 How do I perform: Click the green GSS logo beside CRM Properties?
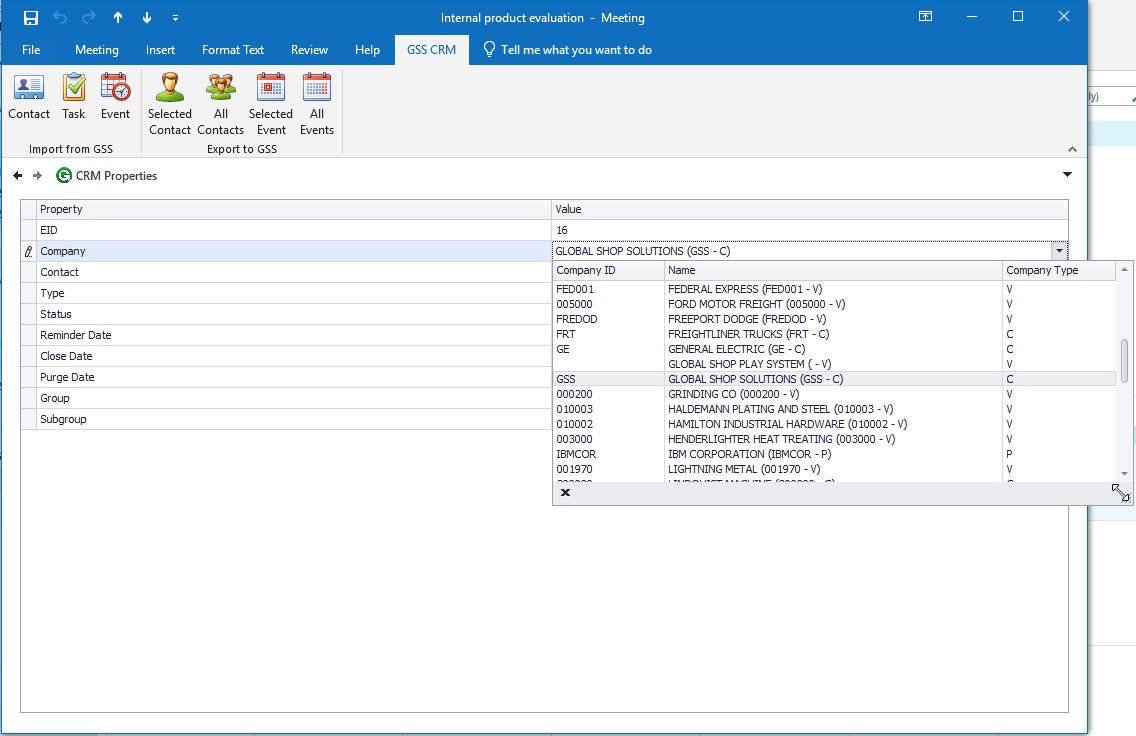[64, 175]
